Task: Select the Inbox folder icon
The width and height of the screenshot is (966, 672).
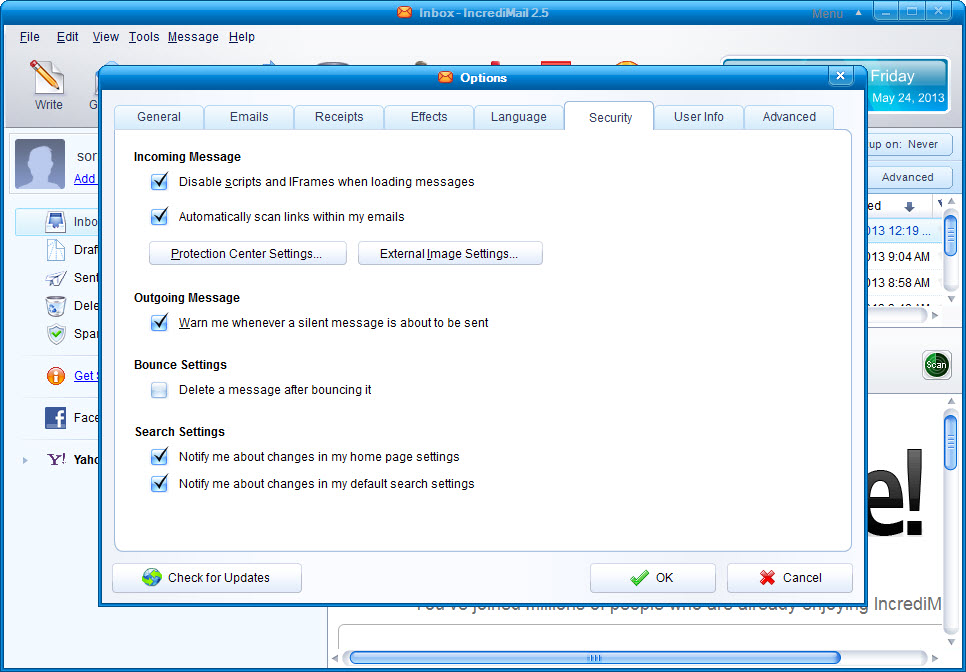Action: (x=56, y=222)
